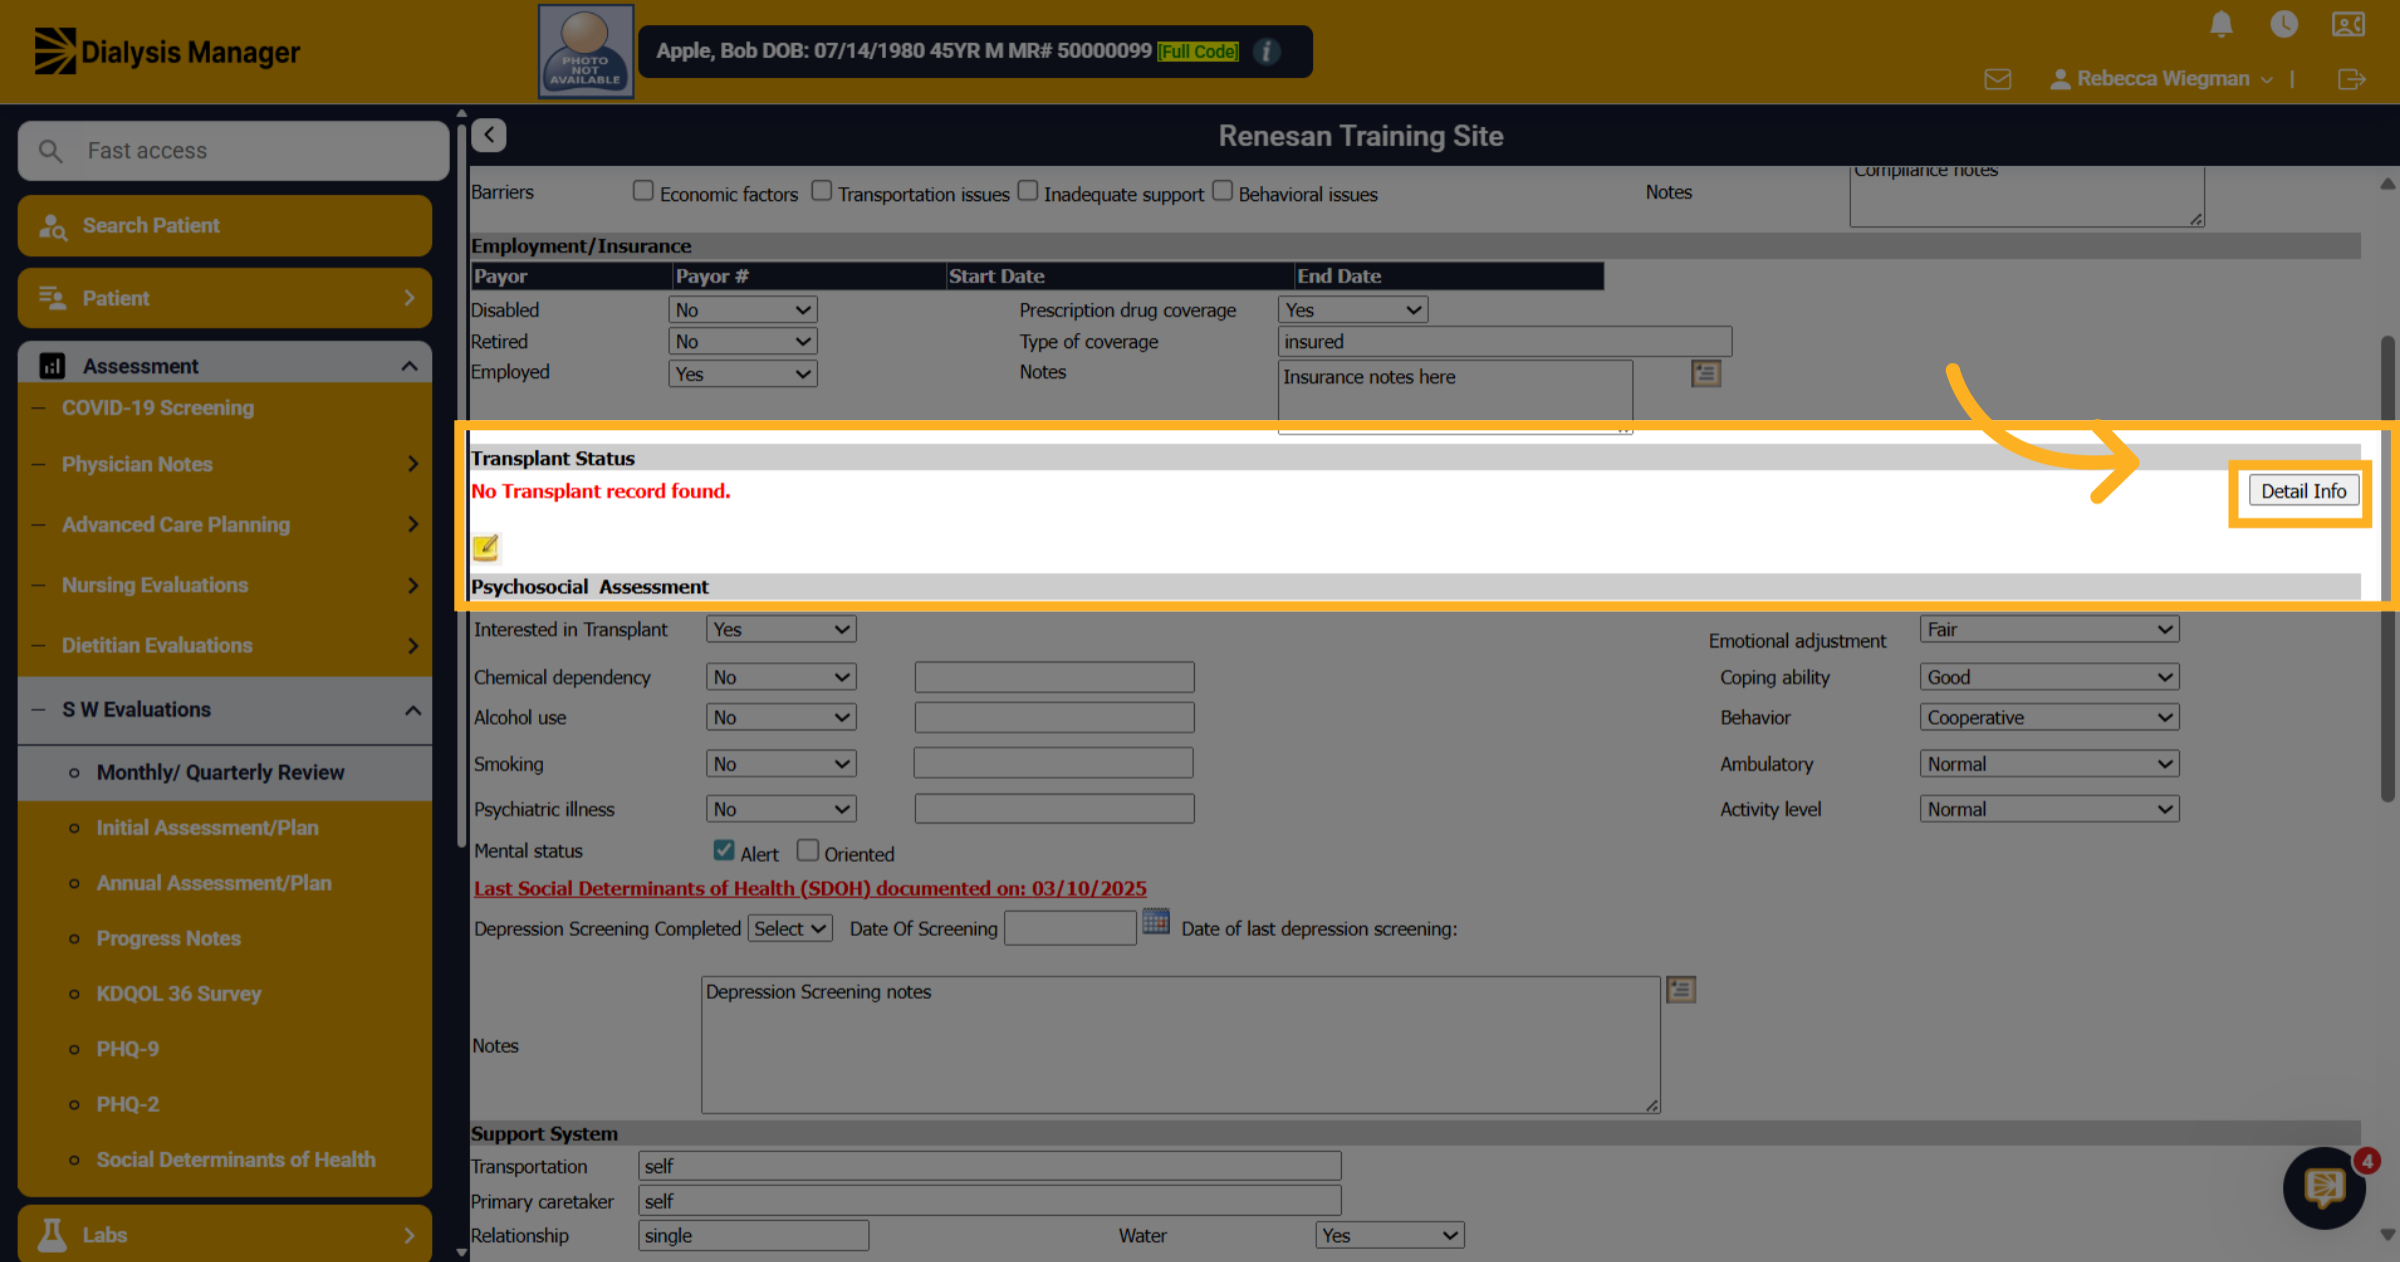Screen dimensions: 2400x1262
Task: Open the contact card icon
Action: click(2348, 24)
